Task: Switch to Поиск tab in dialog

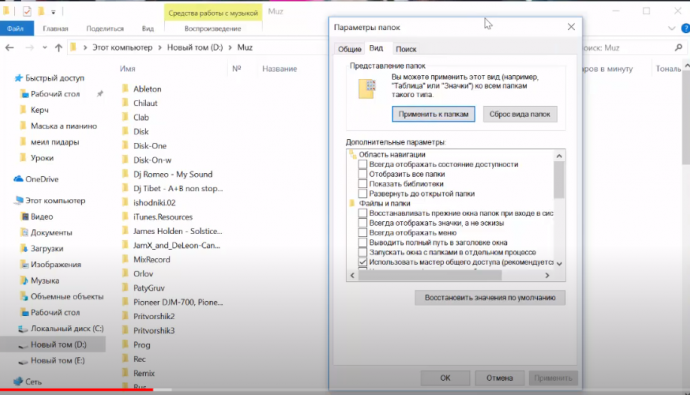Action: (x=406, y=49)
